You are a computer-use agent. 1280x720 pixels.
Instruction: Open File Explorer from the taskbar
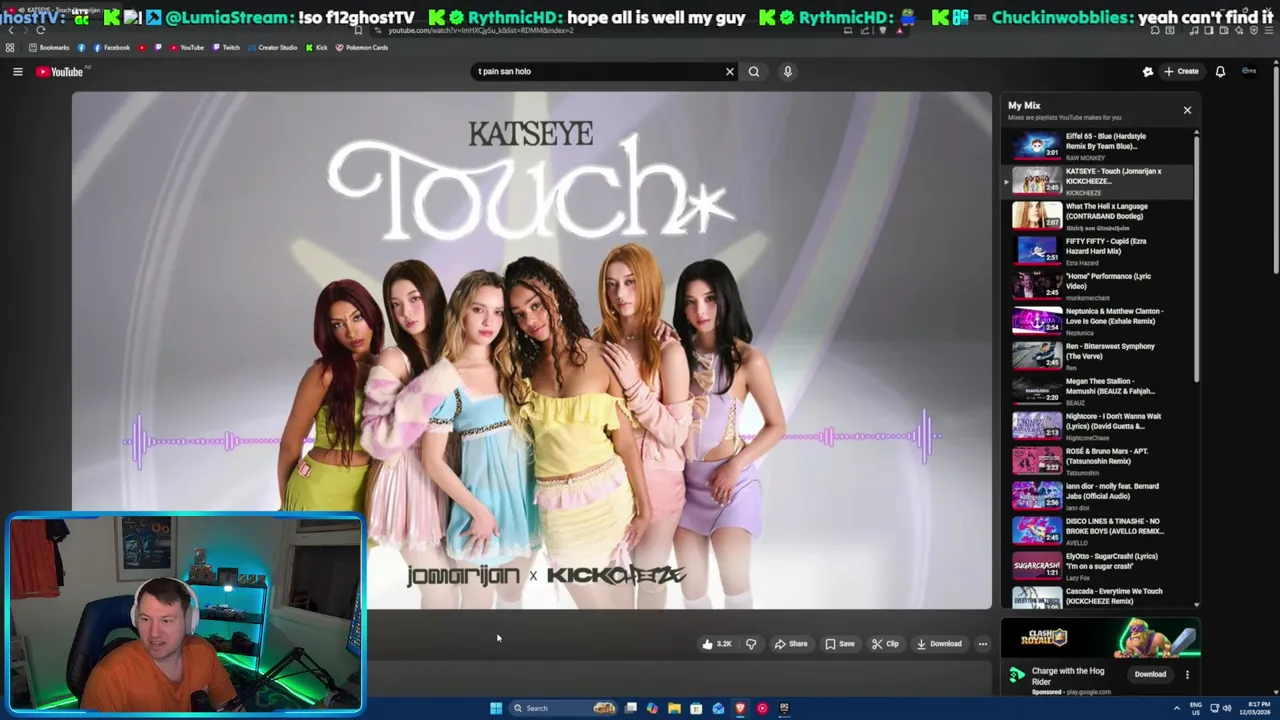(674, 708)
